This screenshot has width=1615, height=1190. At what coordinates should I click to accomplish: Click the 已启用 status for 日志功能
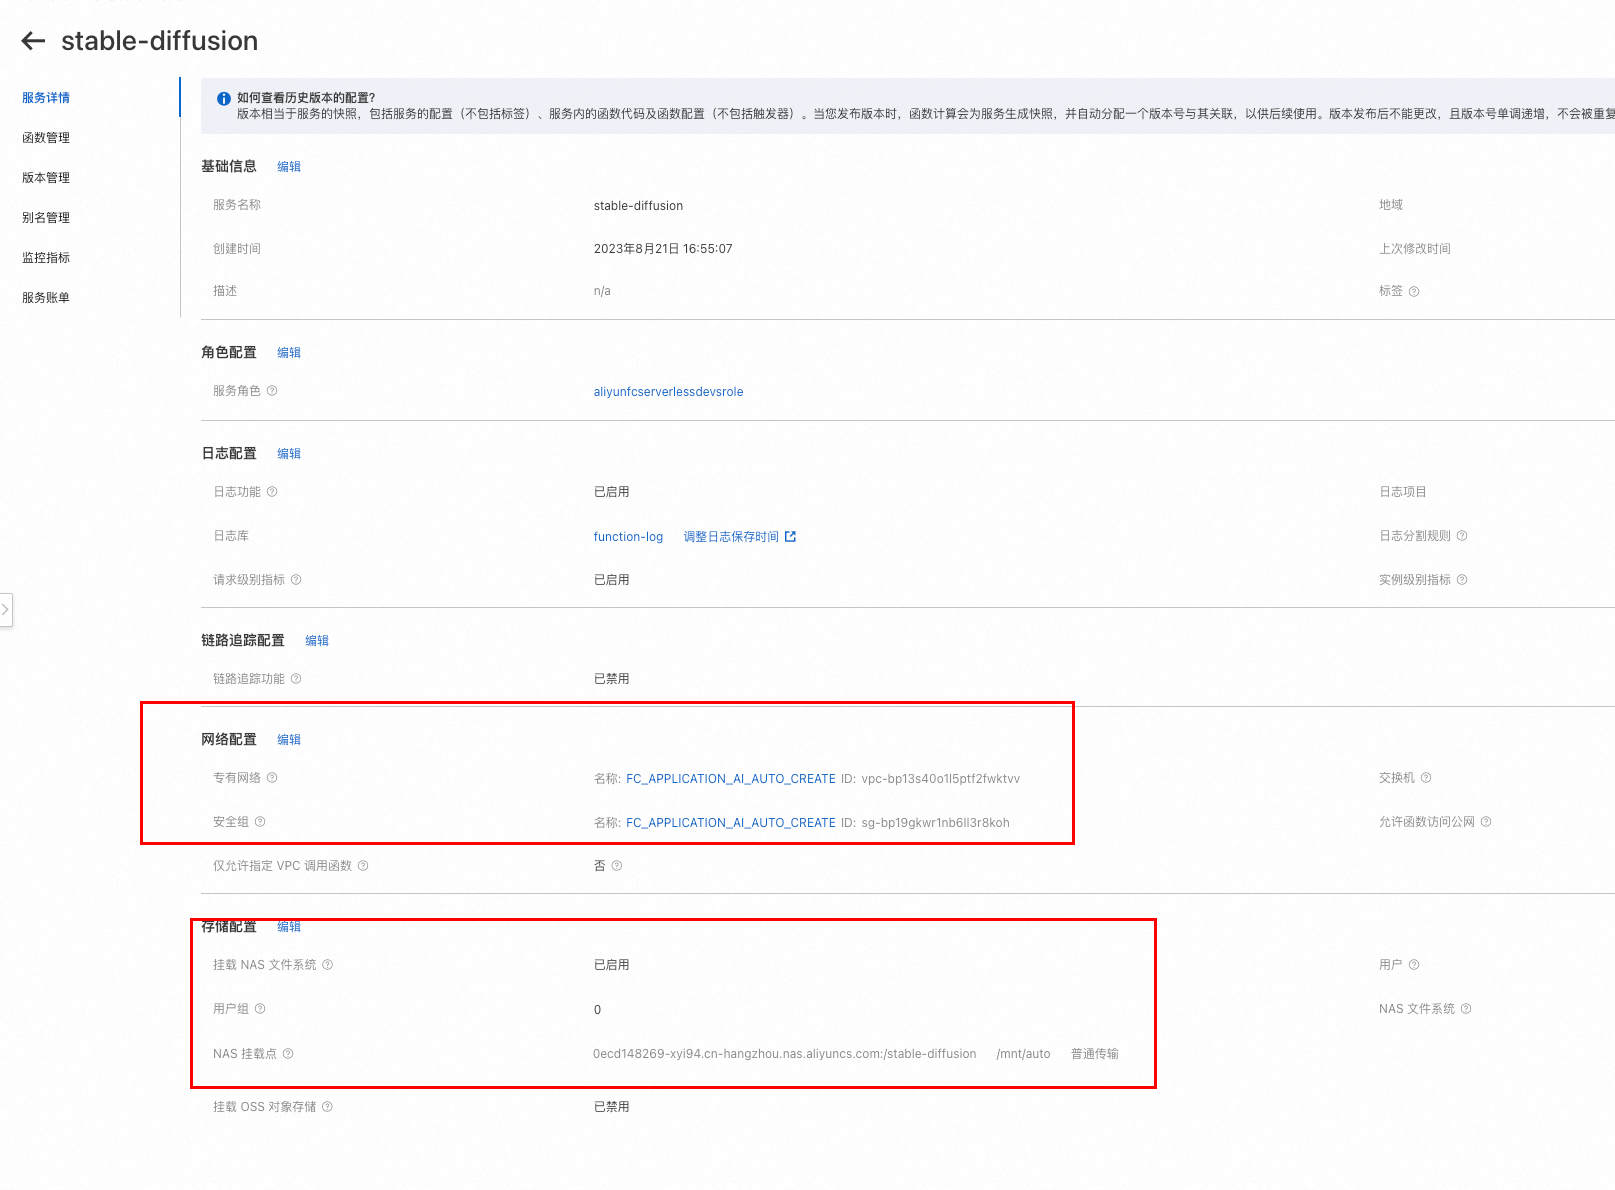tap(611, 492)
